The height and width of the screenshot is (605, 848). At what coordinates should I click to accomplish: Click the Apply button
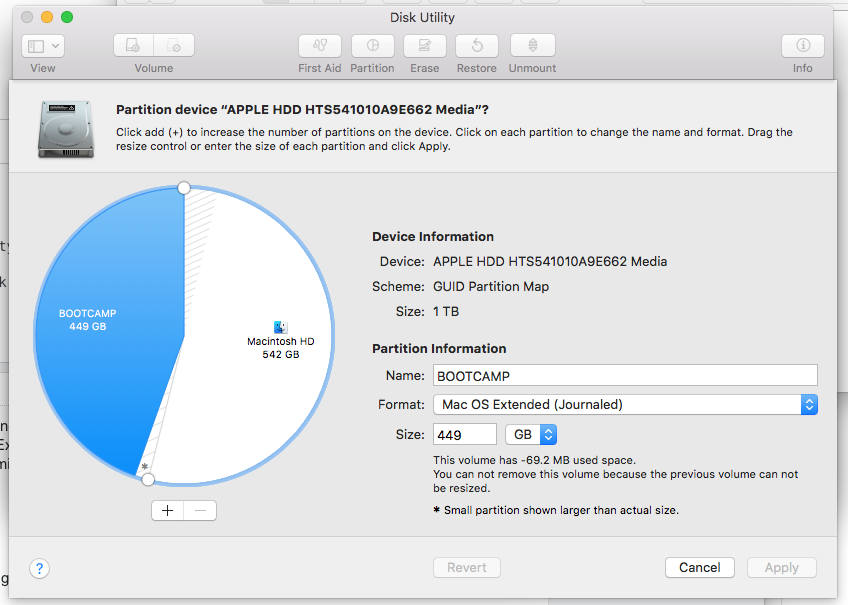coord(781,568)
